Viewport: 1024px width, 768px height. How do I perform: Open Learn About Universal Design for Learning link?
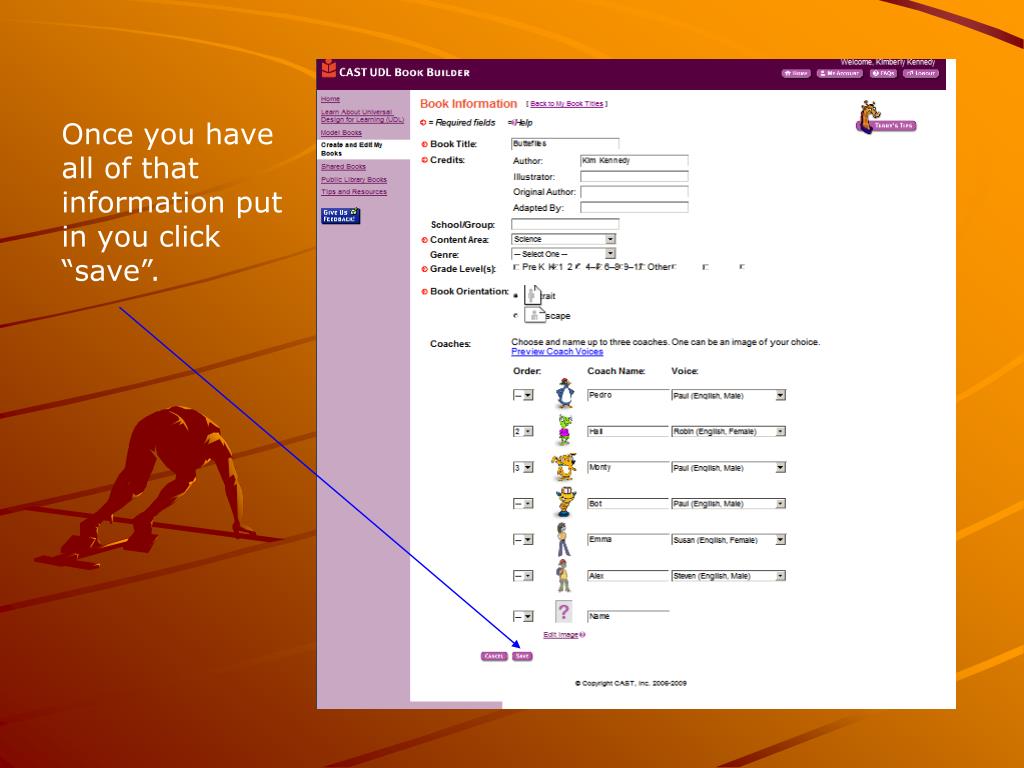point(362,116)
